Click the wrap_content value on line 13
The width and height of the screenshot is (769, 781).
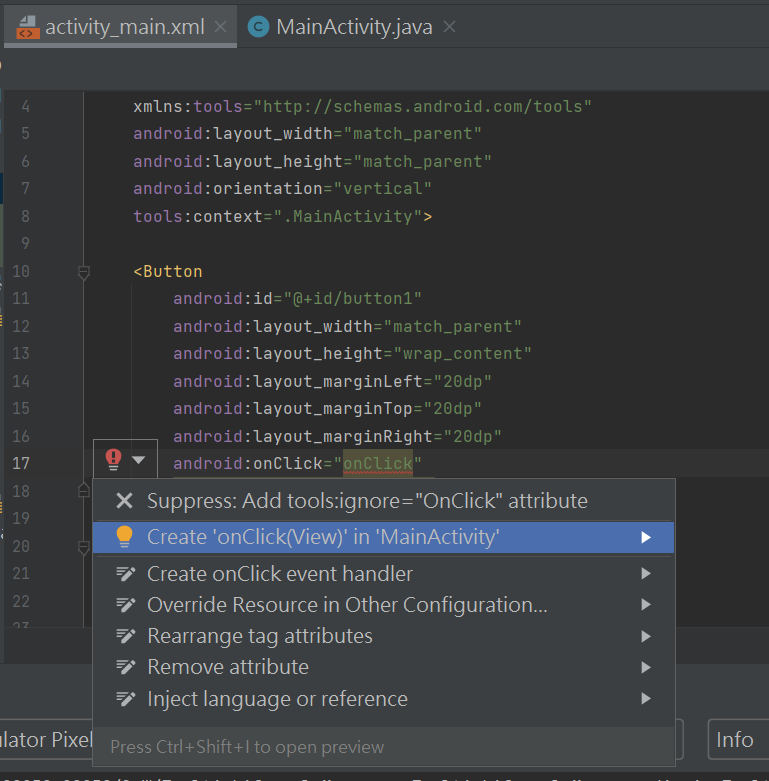pyautogui.click(x=463, y=354)
